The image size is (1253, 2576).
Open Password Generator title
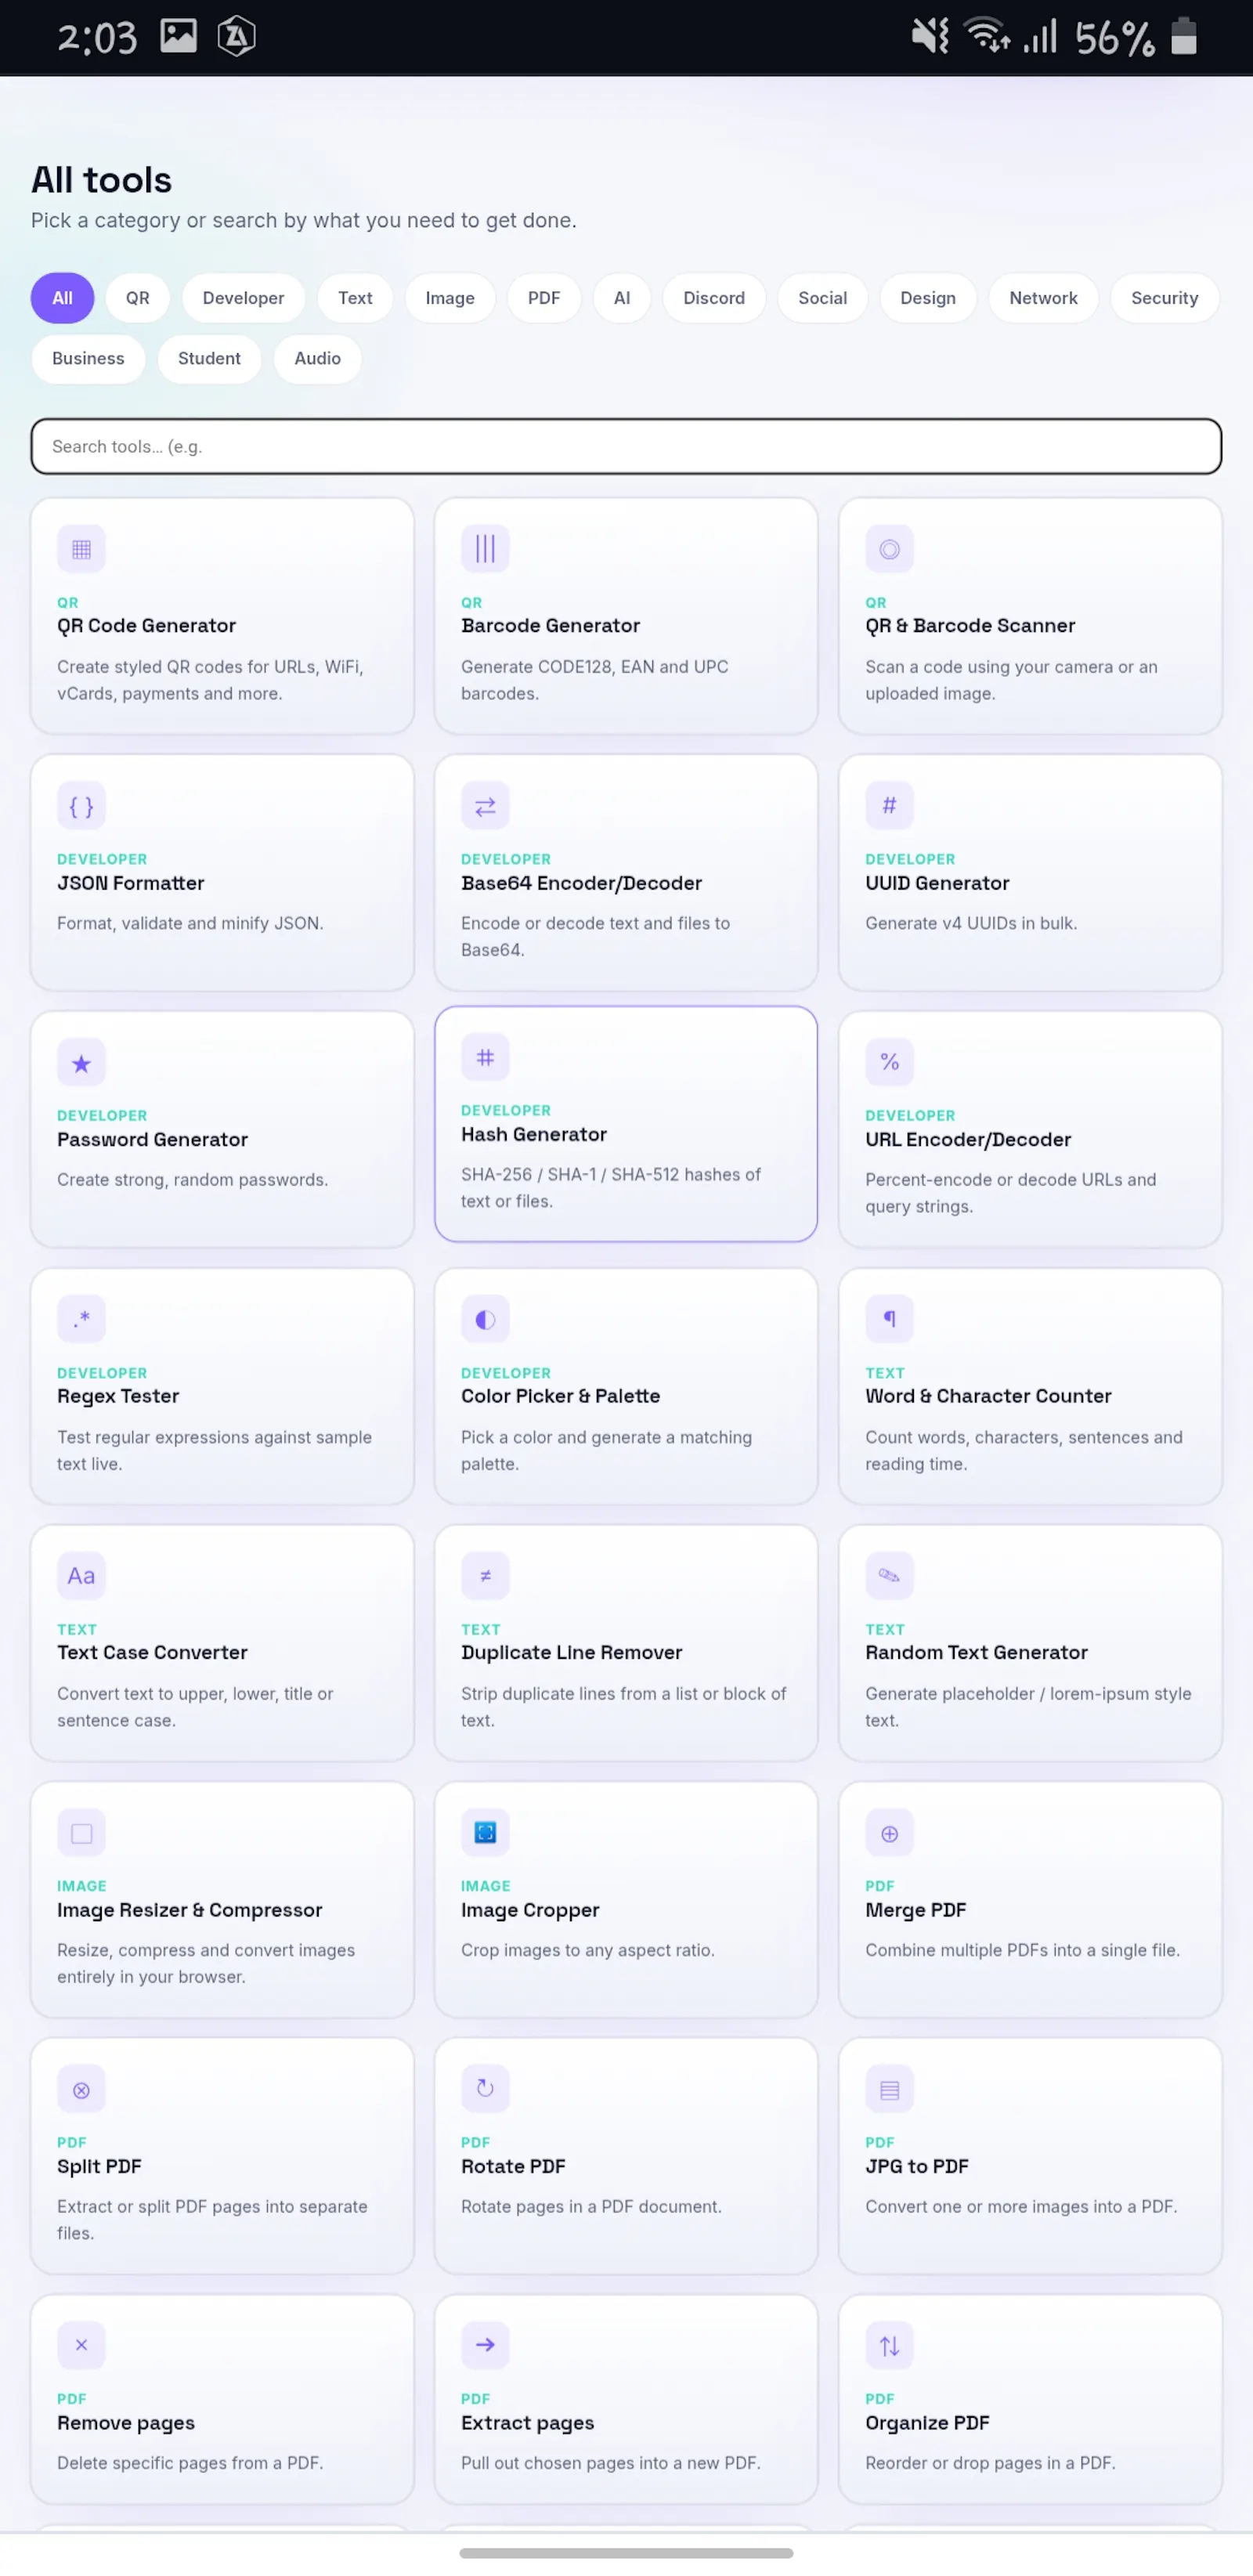[x=152, y=1139]
